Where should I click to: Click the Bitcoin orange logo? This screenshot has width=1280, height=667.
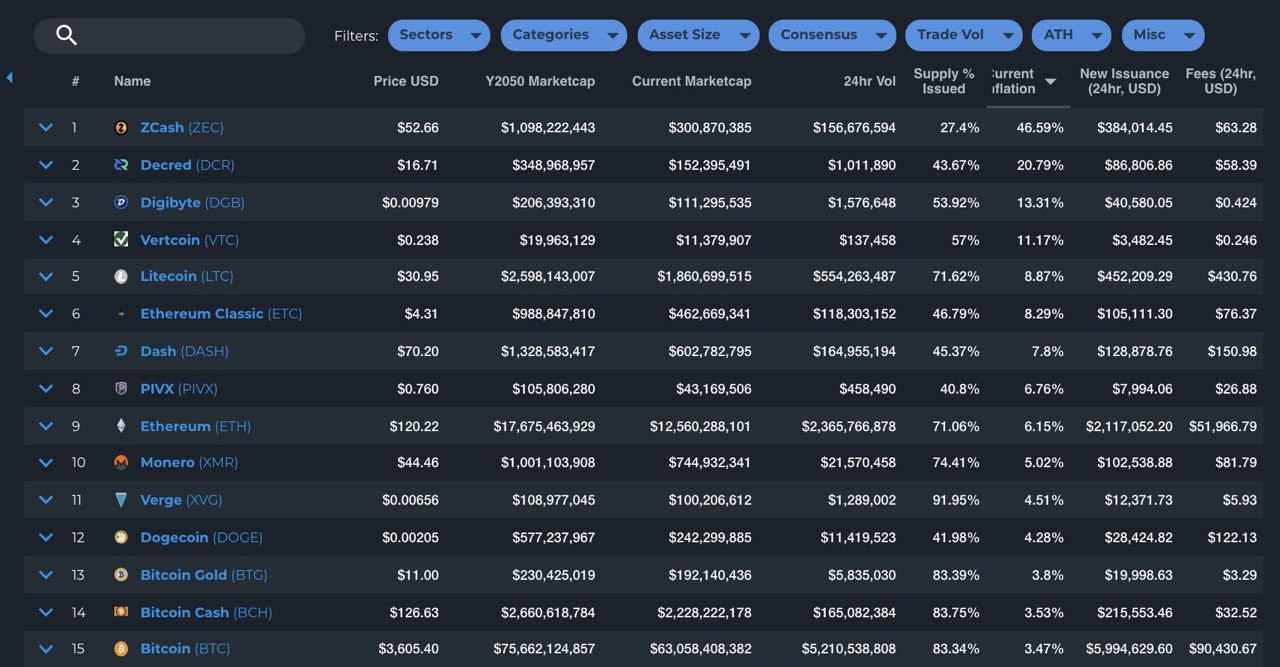(121, 649)
